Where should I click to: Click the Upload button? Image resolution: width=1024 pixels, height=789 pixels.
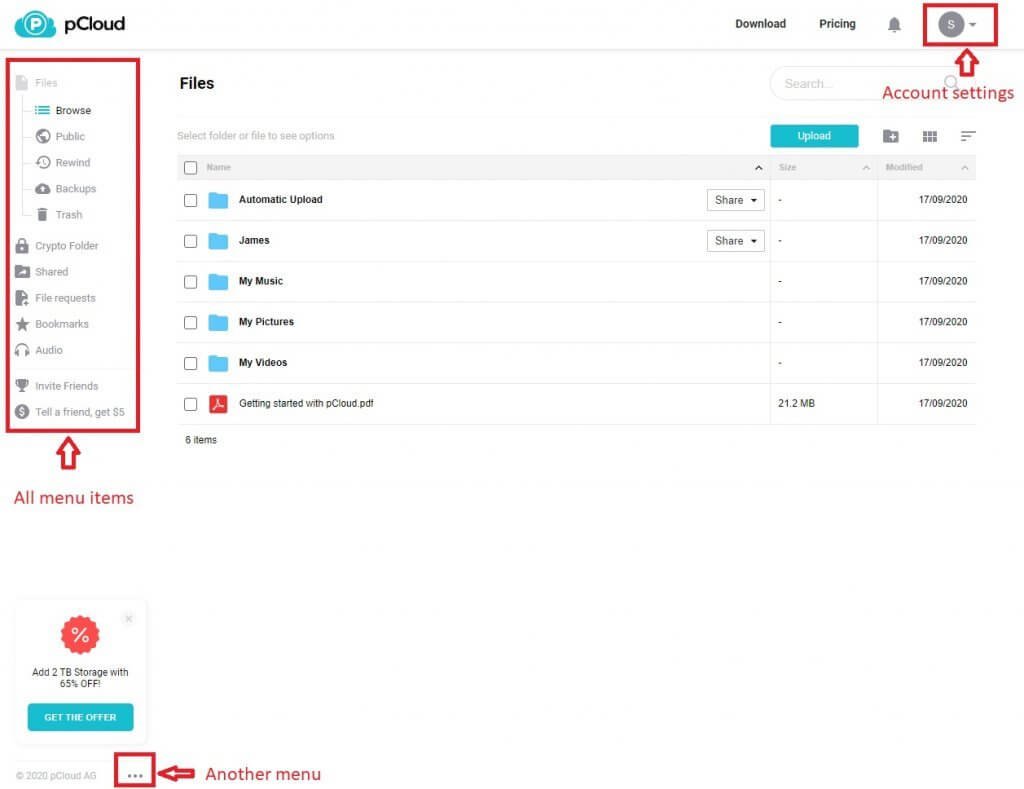(814, 136)
